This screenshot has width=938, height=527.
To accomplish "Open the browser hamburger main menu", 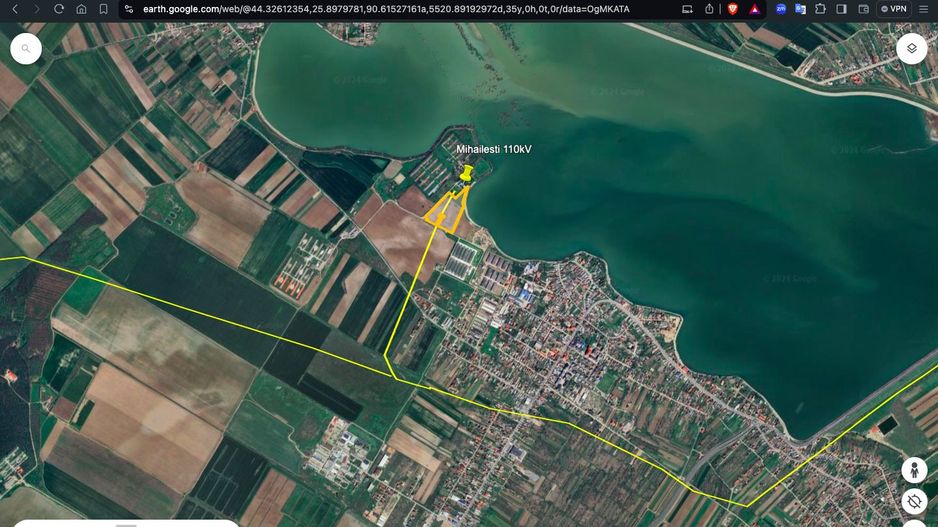I will pos(925,9).
